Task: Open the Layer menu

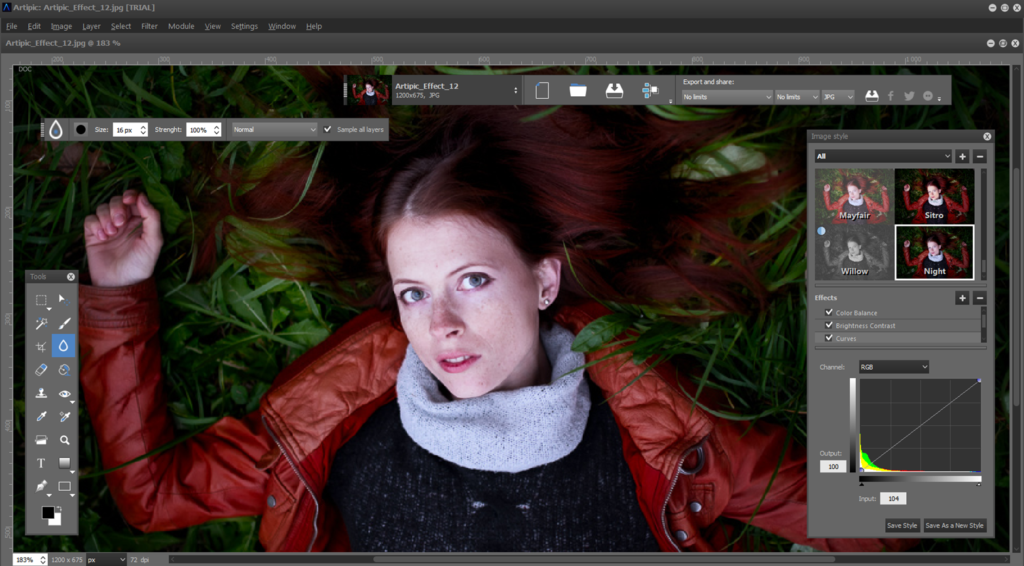Action: click(x=91, y=26)
